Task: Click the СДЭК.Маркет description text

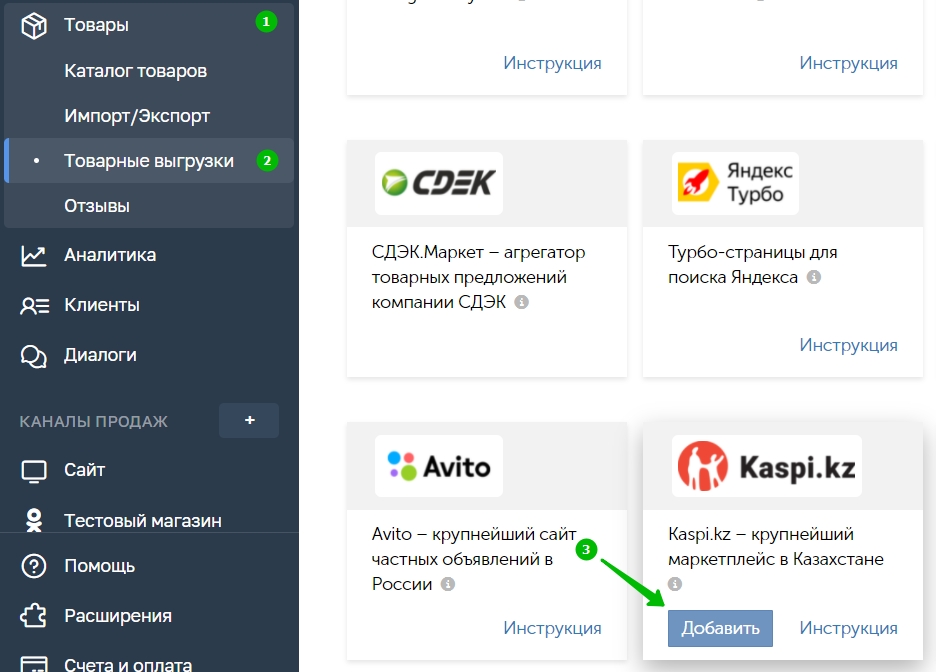Action: [x=478, y=277]
